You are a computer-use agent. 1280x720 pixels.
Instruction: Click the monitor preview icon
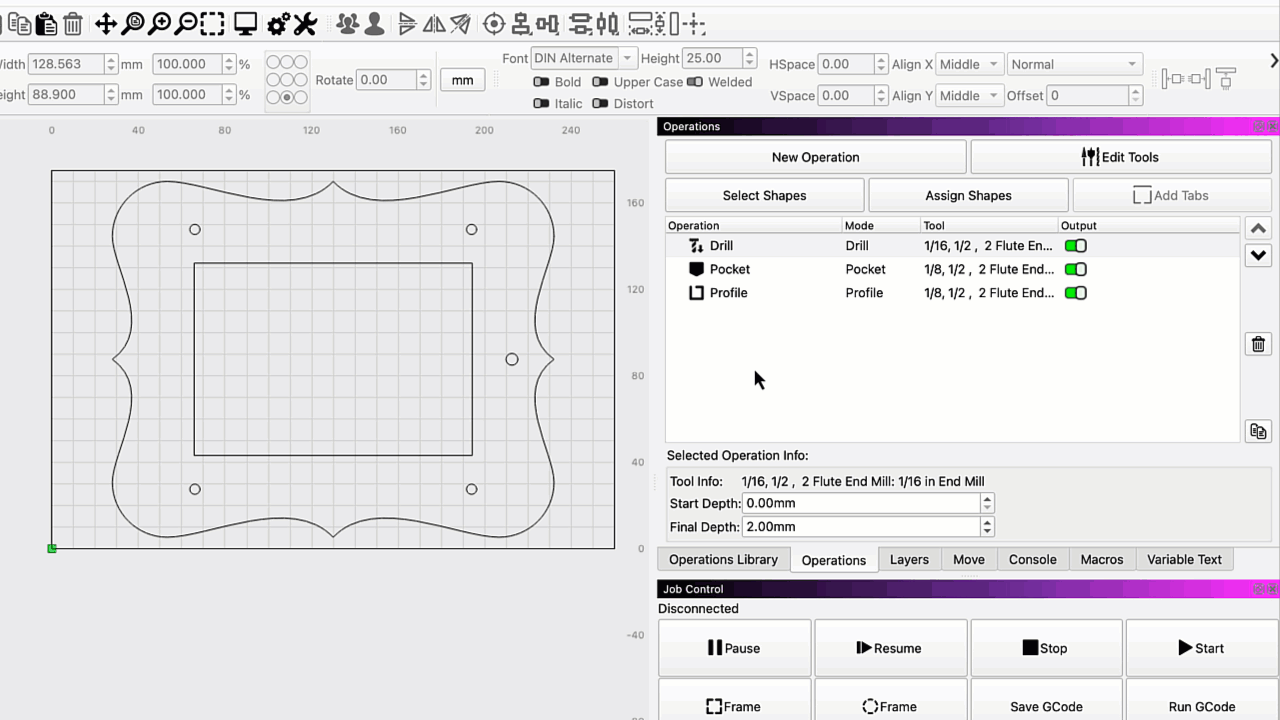245,24
